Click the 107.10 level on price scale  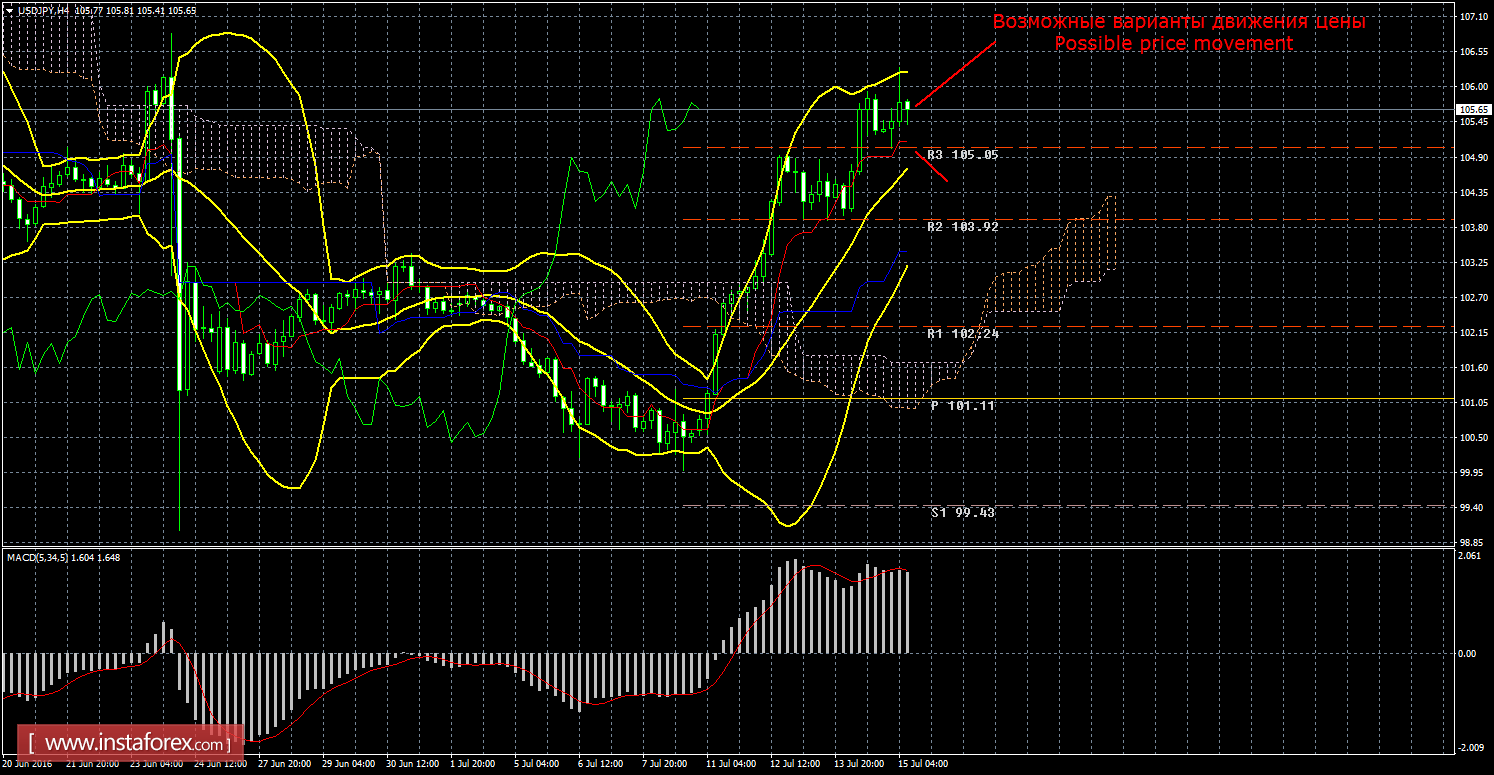point(1471,17)
